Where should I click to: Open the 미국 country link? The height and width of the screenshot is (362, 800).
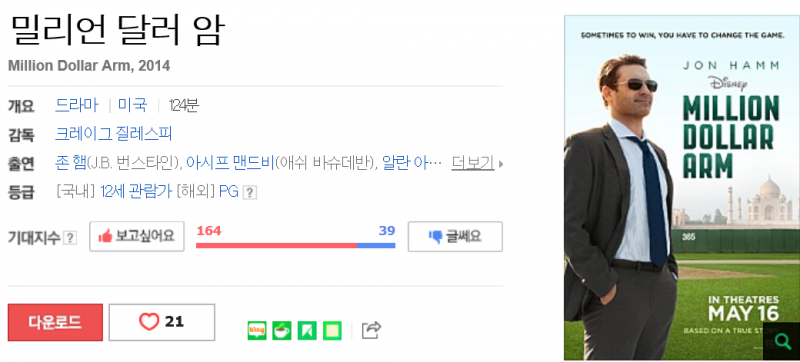133,105
